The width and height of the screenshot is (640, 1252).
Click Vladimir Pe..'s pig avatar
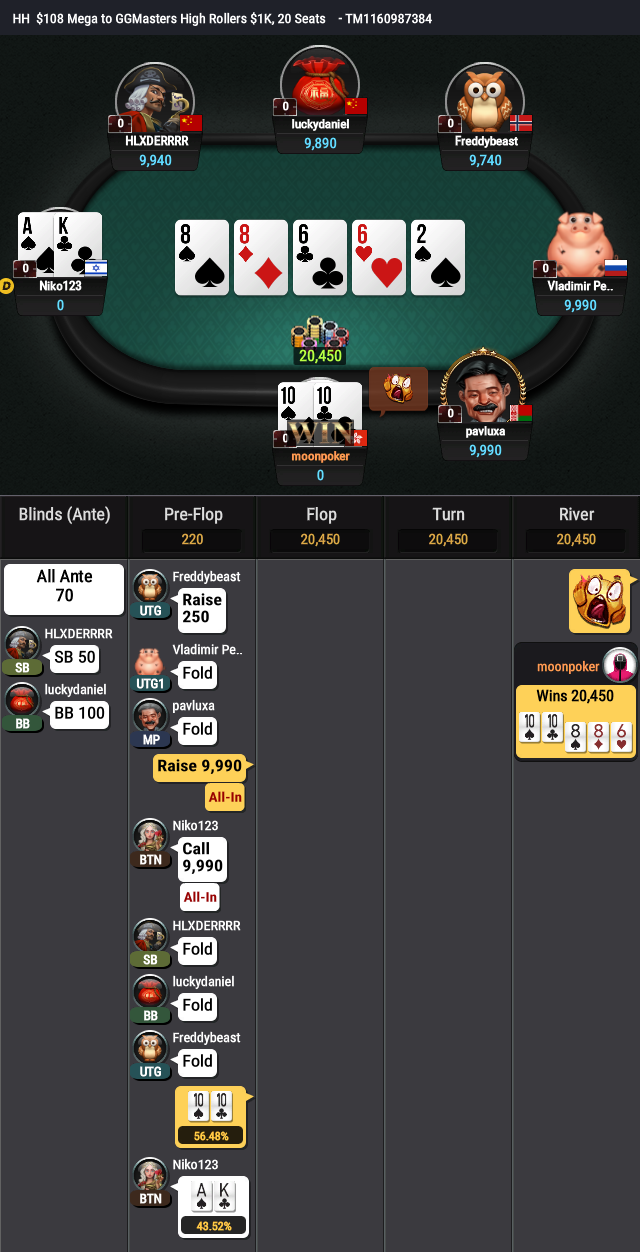580,245
